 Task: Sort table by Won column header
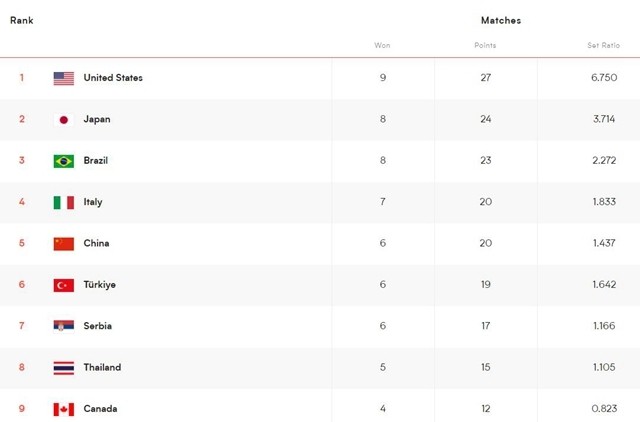click(382, 45)
